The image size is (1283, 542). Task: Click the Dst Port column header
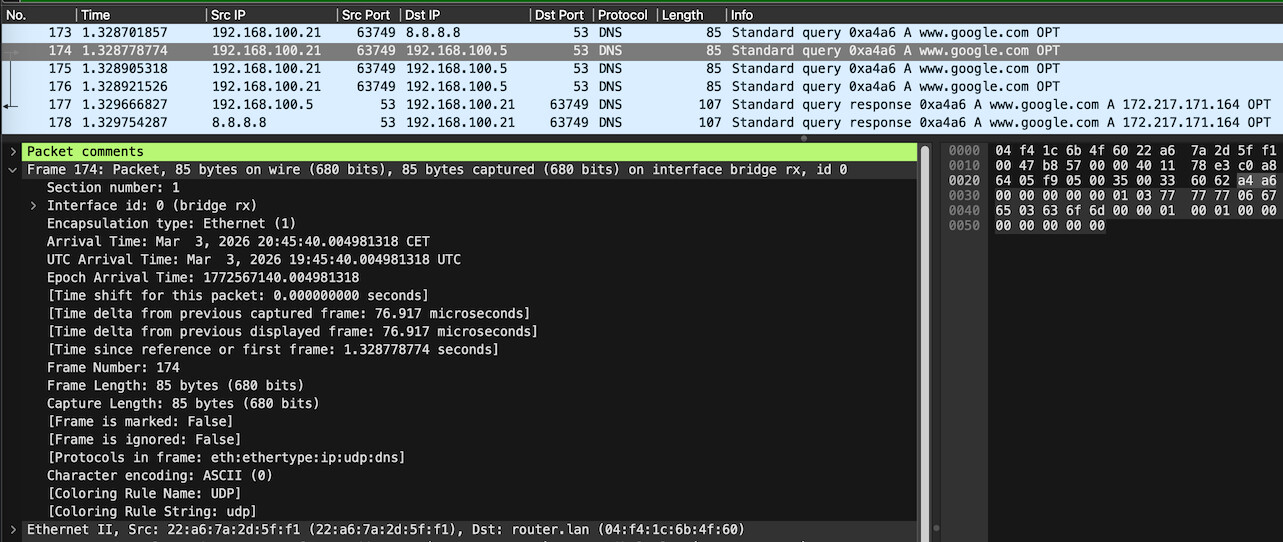coord(559,15)
